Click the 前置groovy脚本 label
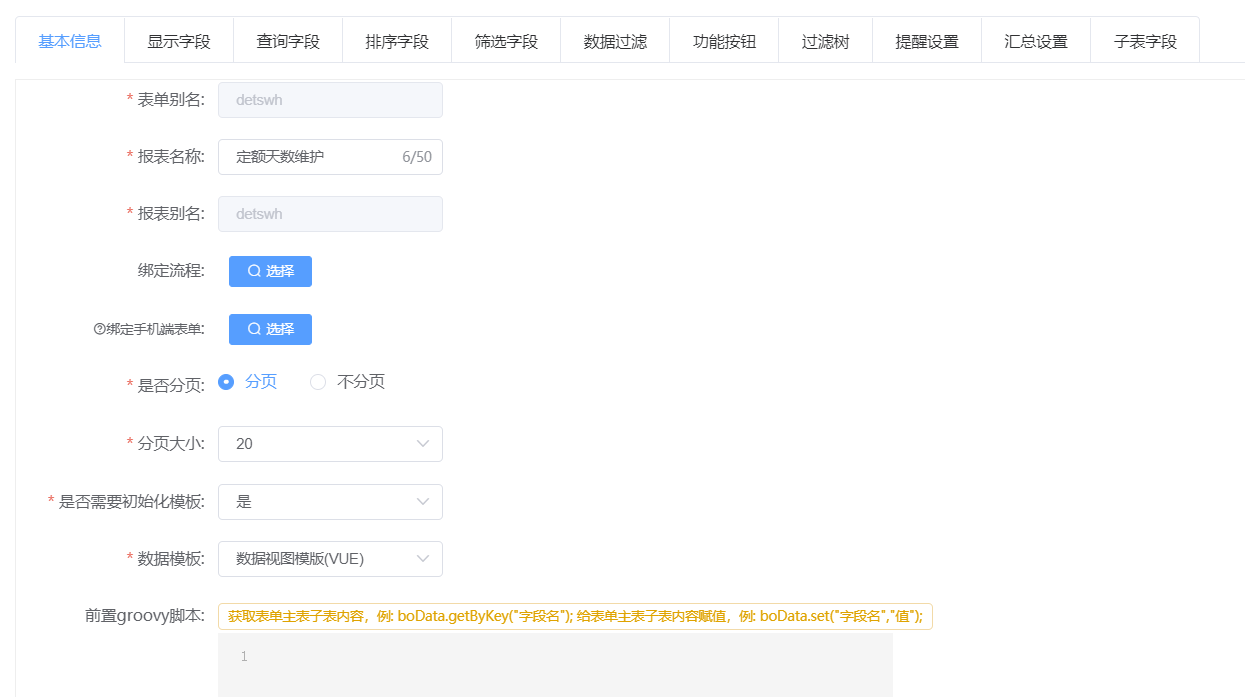The height and width of the screenshot is (697, 1245). [145, 616]
